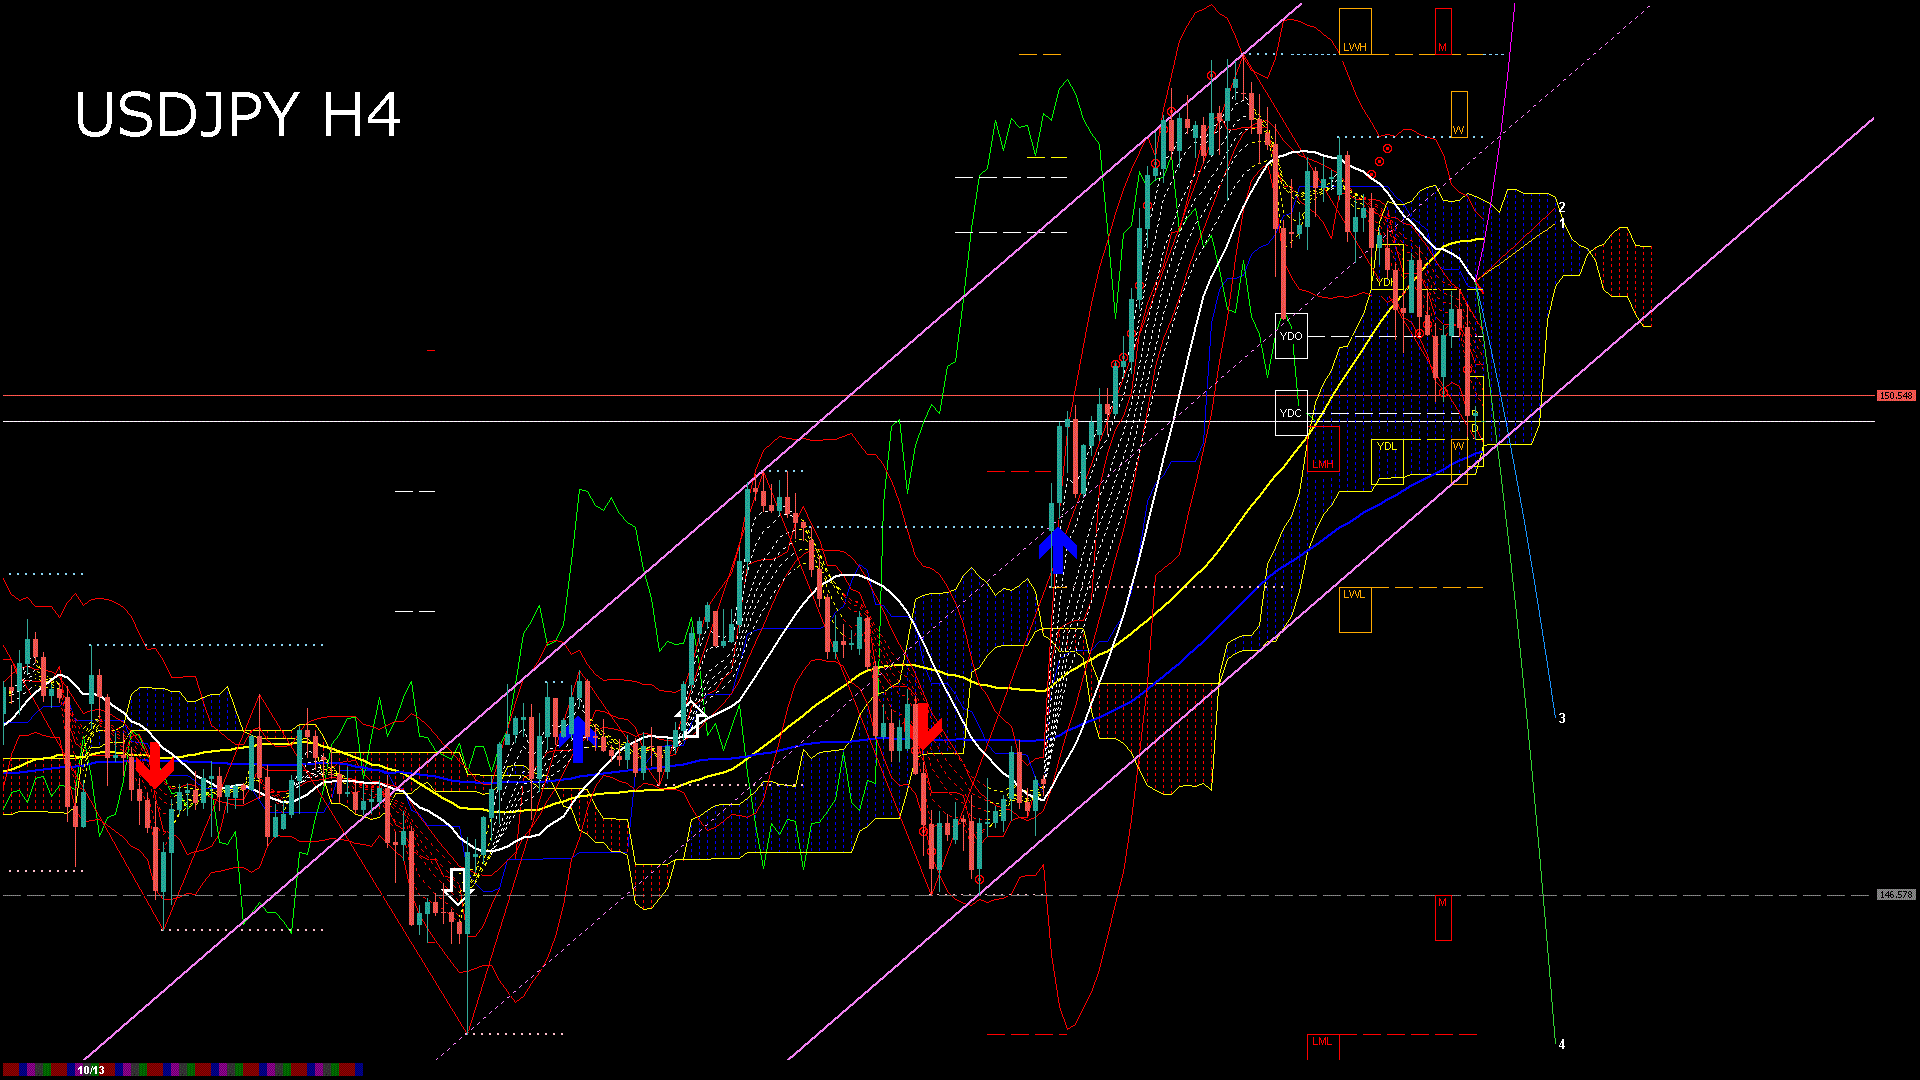
Task: Click the large blue up arrow signal
Action: (1057, 550)
